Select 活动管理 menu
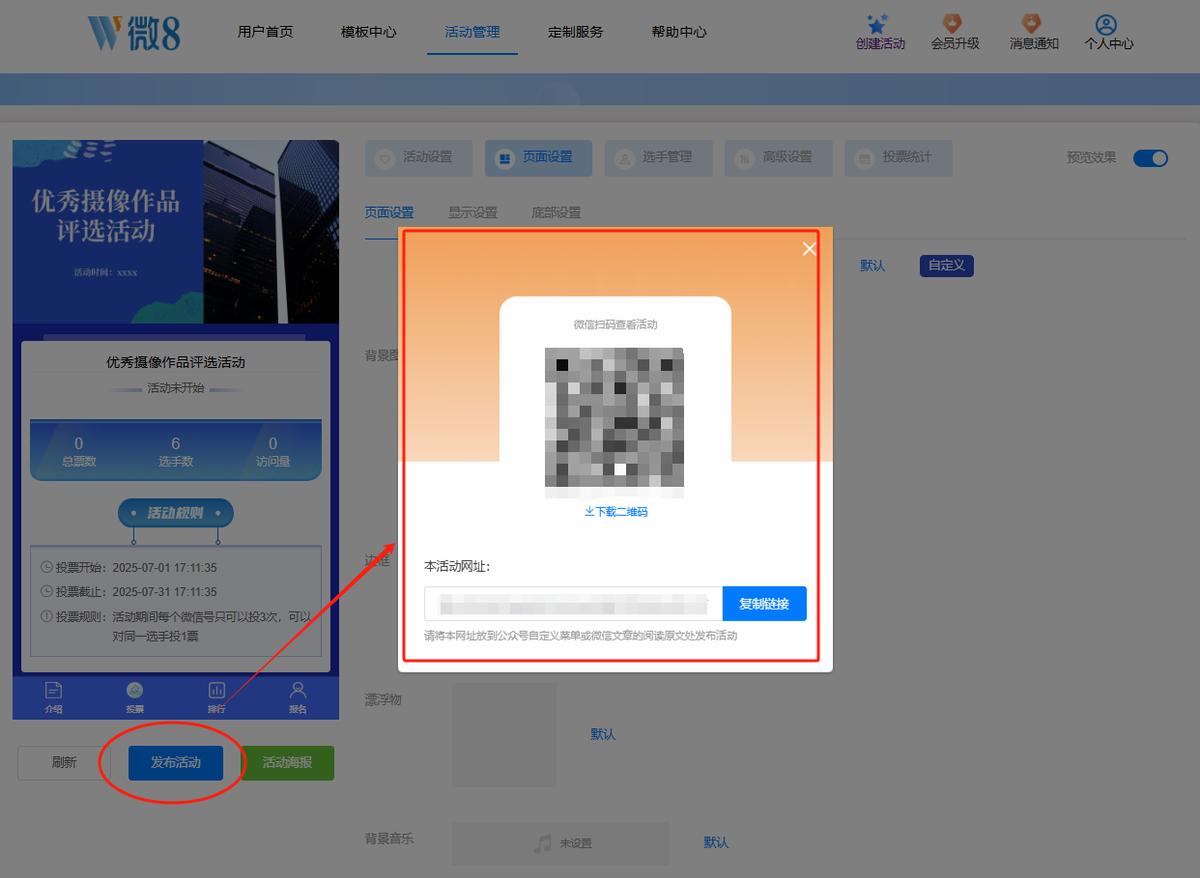Viewport: 1200px width, 878px height. pos(472,32)
